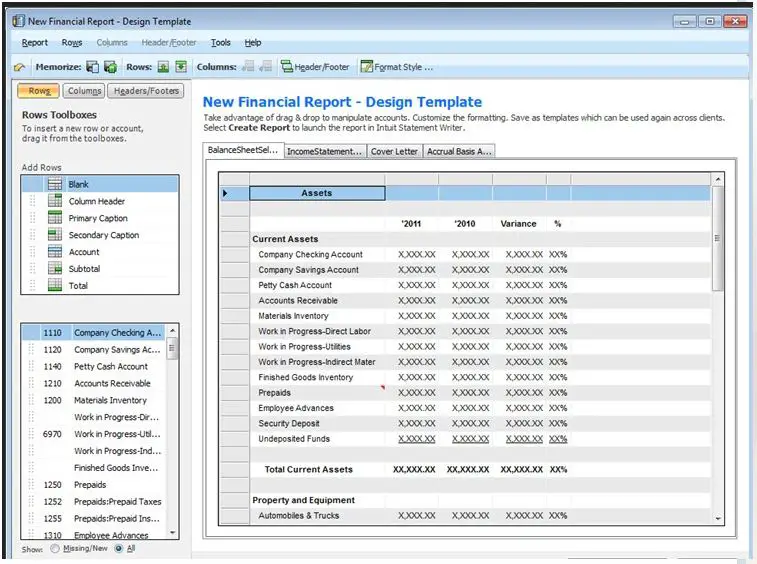Click the report grid scroll-up arrow
This screenshot has height=564, width=757.
pyautogui.click(x=718, y=179)
